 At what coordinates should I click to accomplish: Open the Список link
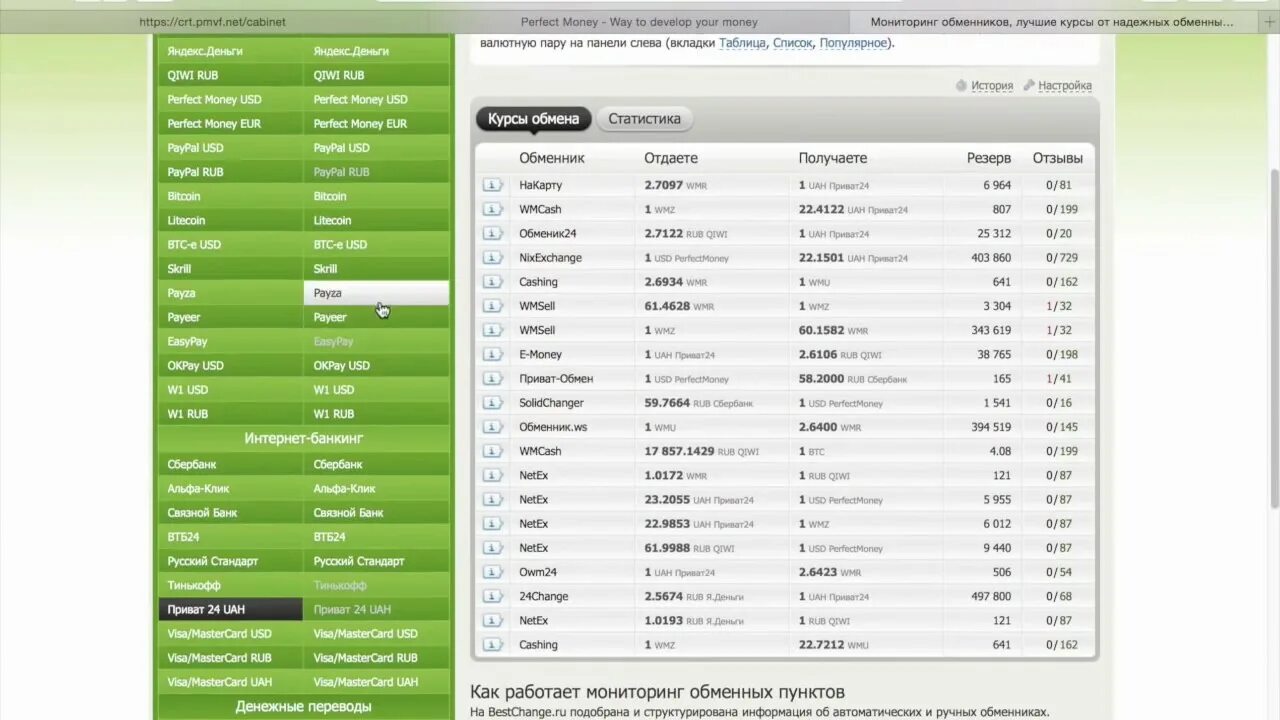click(792, 43)
